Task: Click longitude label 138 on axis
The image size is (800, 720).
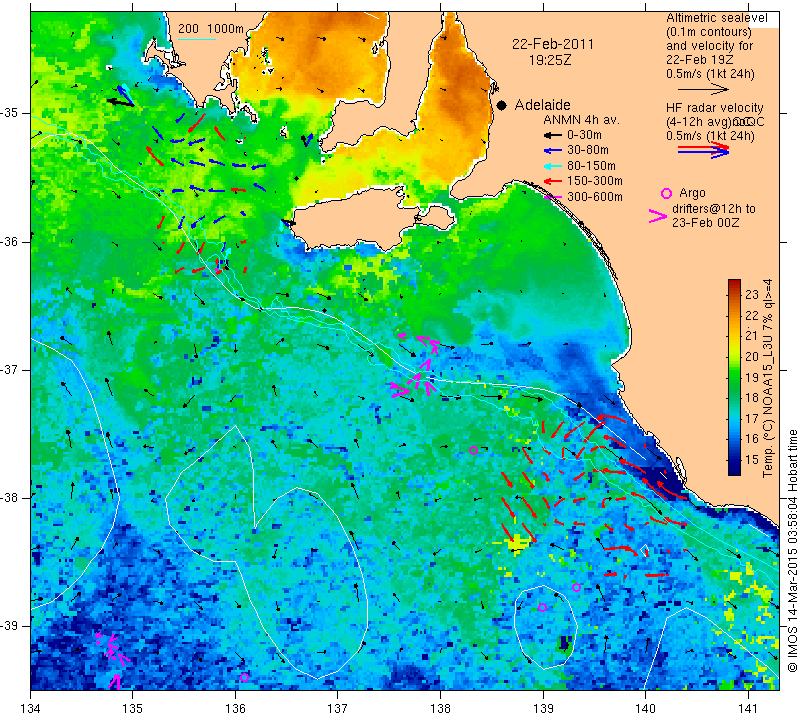Action: point(440,709)
